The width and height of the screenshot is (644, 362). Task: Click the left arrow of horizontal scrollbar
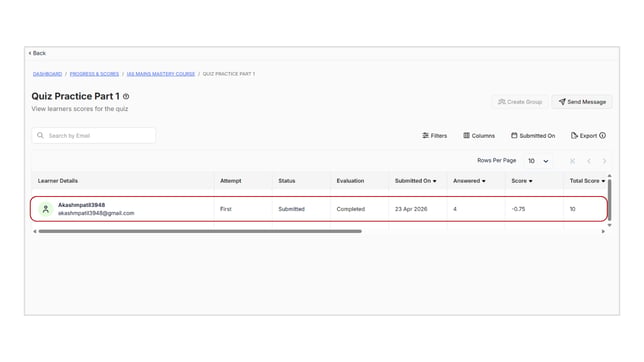coord(35,231)
